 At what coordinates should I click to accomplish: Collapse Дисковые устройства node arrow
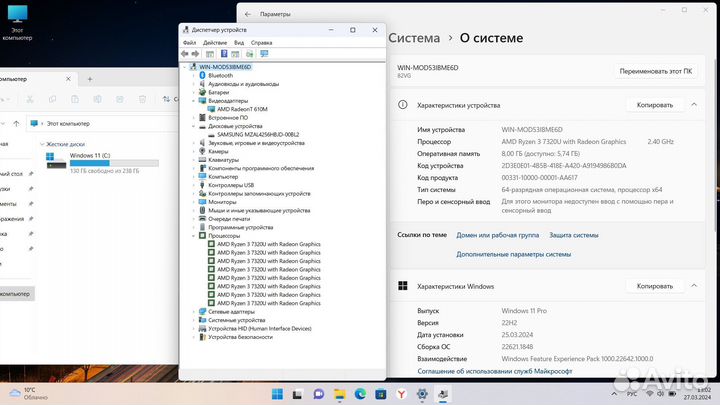(193, 126)
